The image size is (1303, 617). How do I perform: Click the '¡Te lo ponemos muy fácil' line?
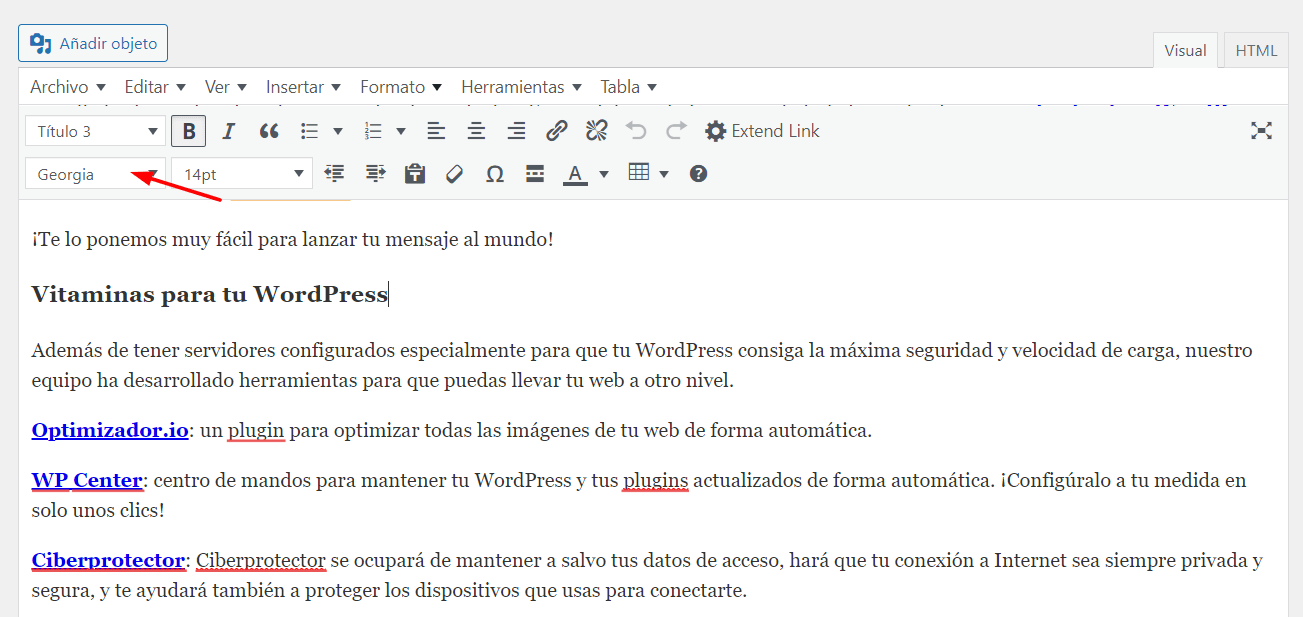click(292, 240)
